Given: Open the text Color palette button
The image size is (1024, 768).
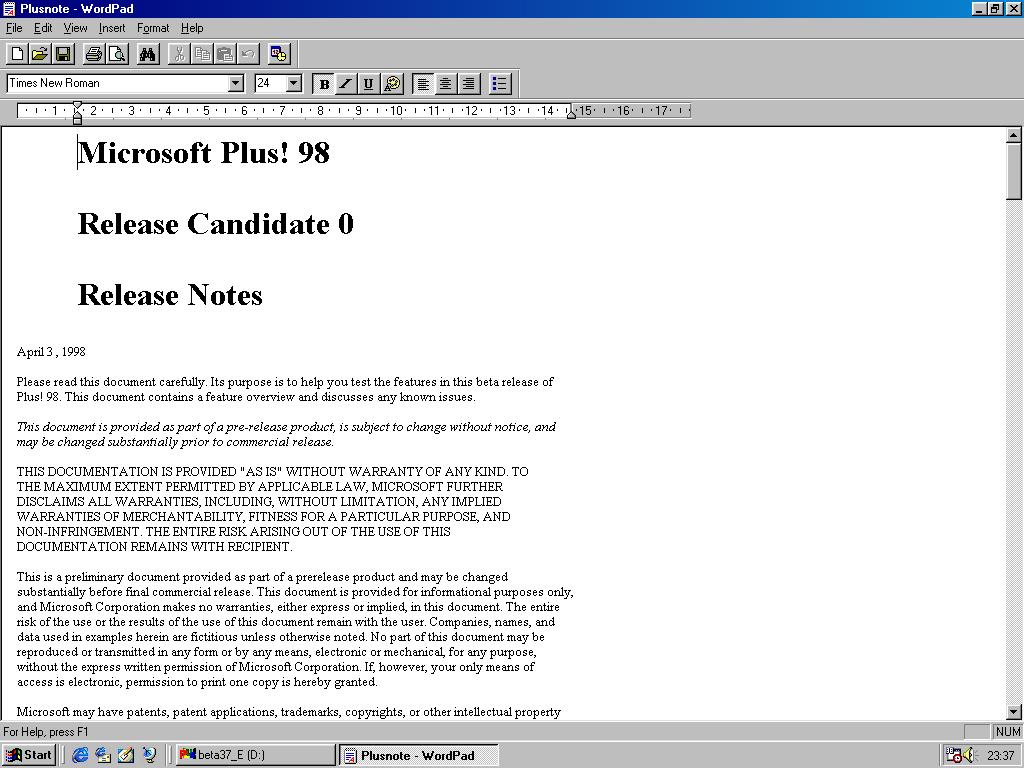Looking at the screenshot, I should pyautogui.click(x=392, y=84).
